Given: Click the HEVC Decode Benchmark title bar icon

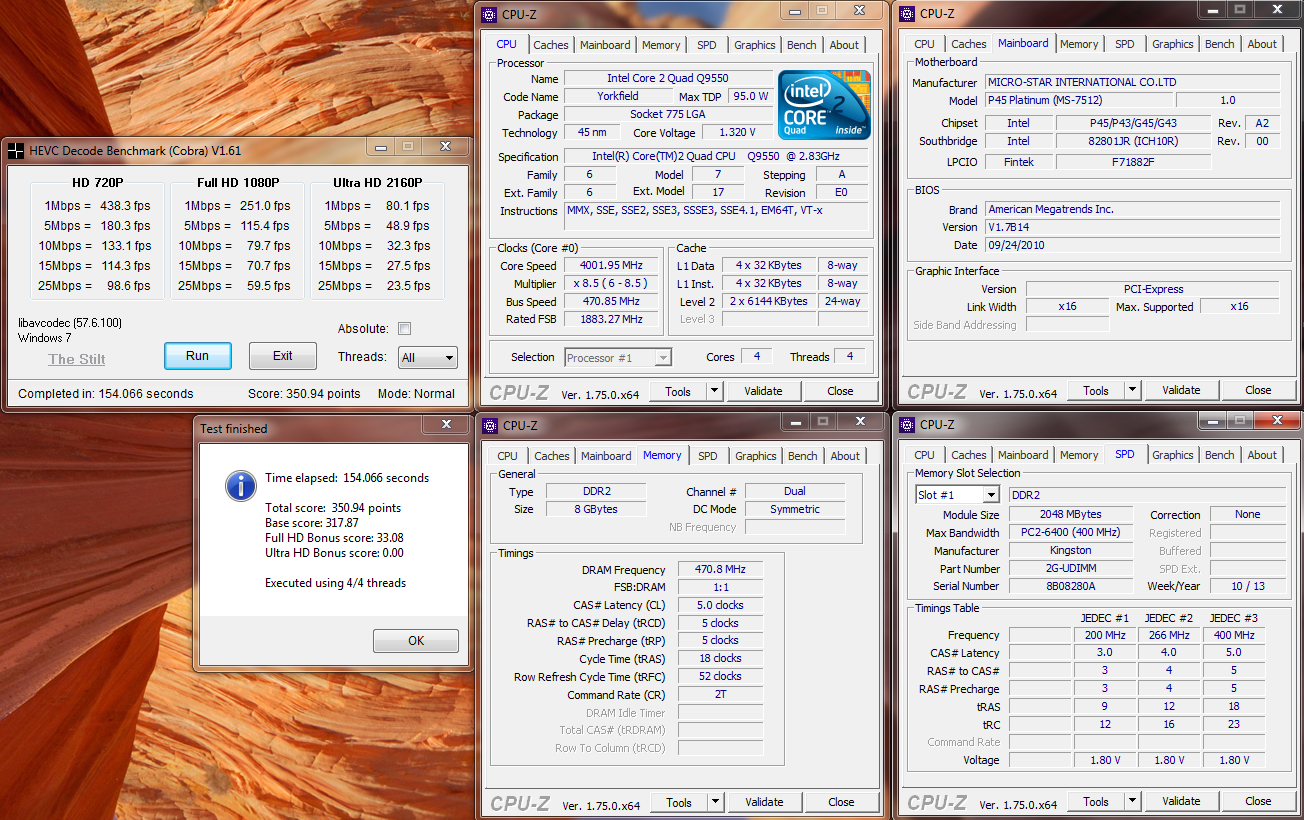Looking at the screenshot, I should [x=16, y=151].
